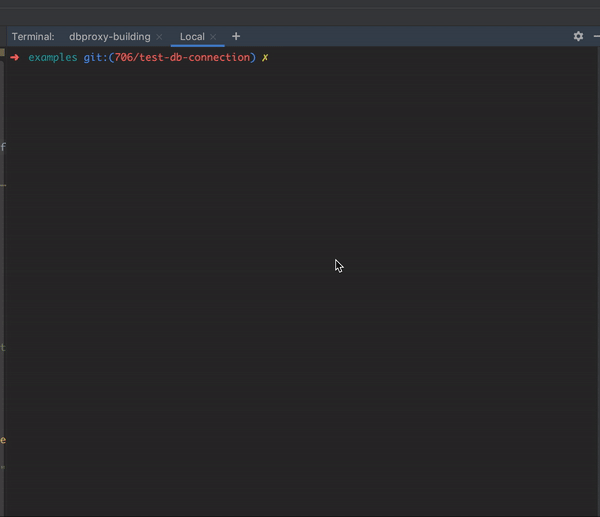The image size is (600, 517).
Task: Select the Local terminal tab
Action: tap(192, 36)
